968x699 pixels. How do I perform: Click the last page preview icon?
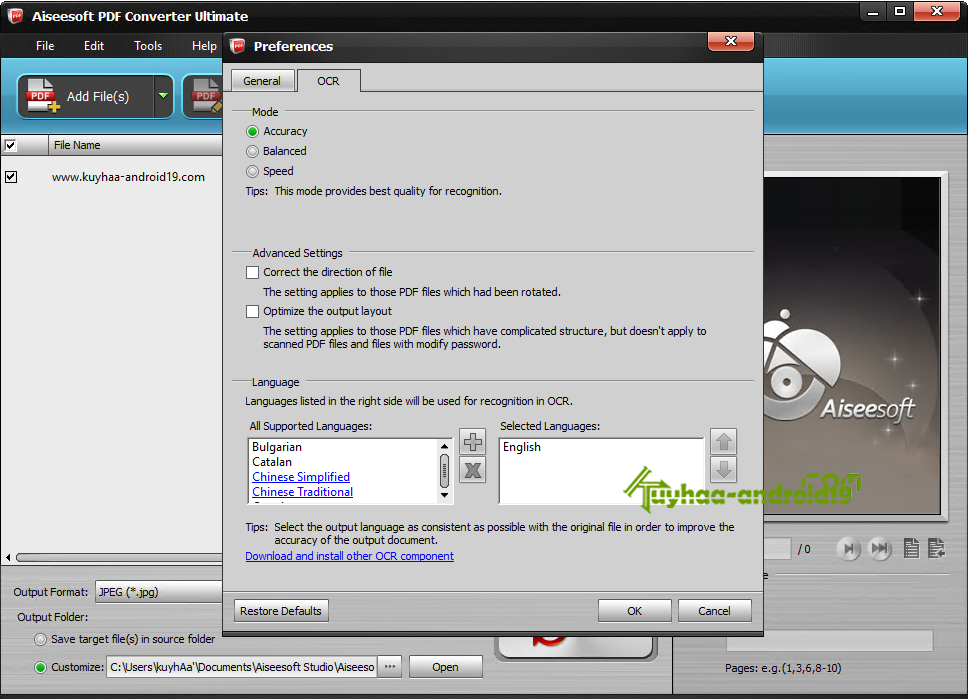coord(880,548)
